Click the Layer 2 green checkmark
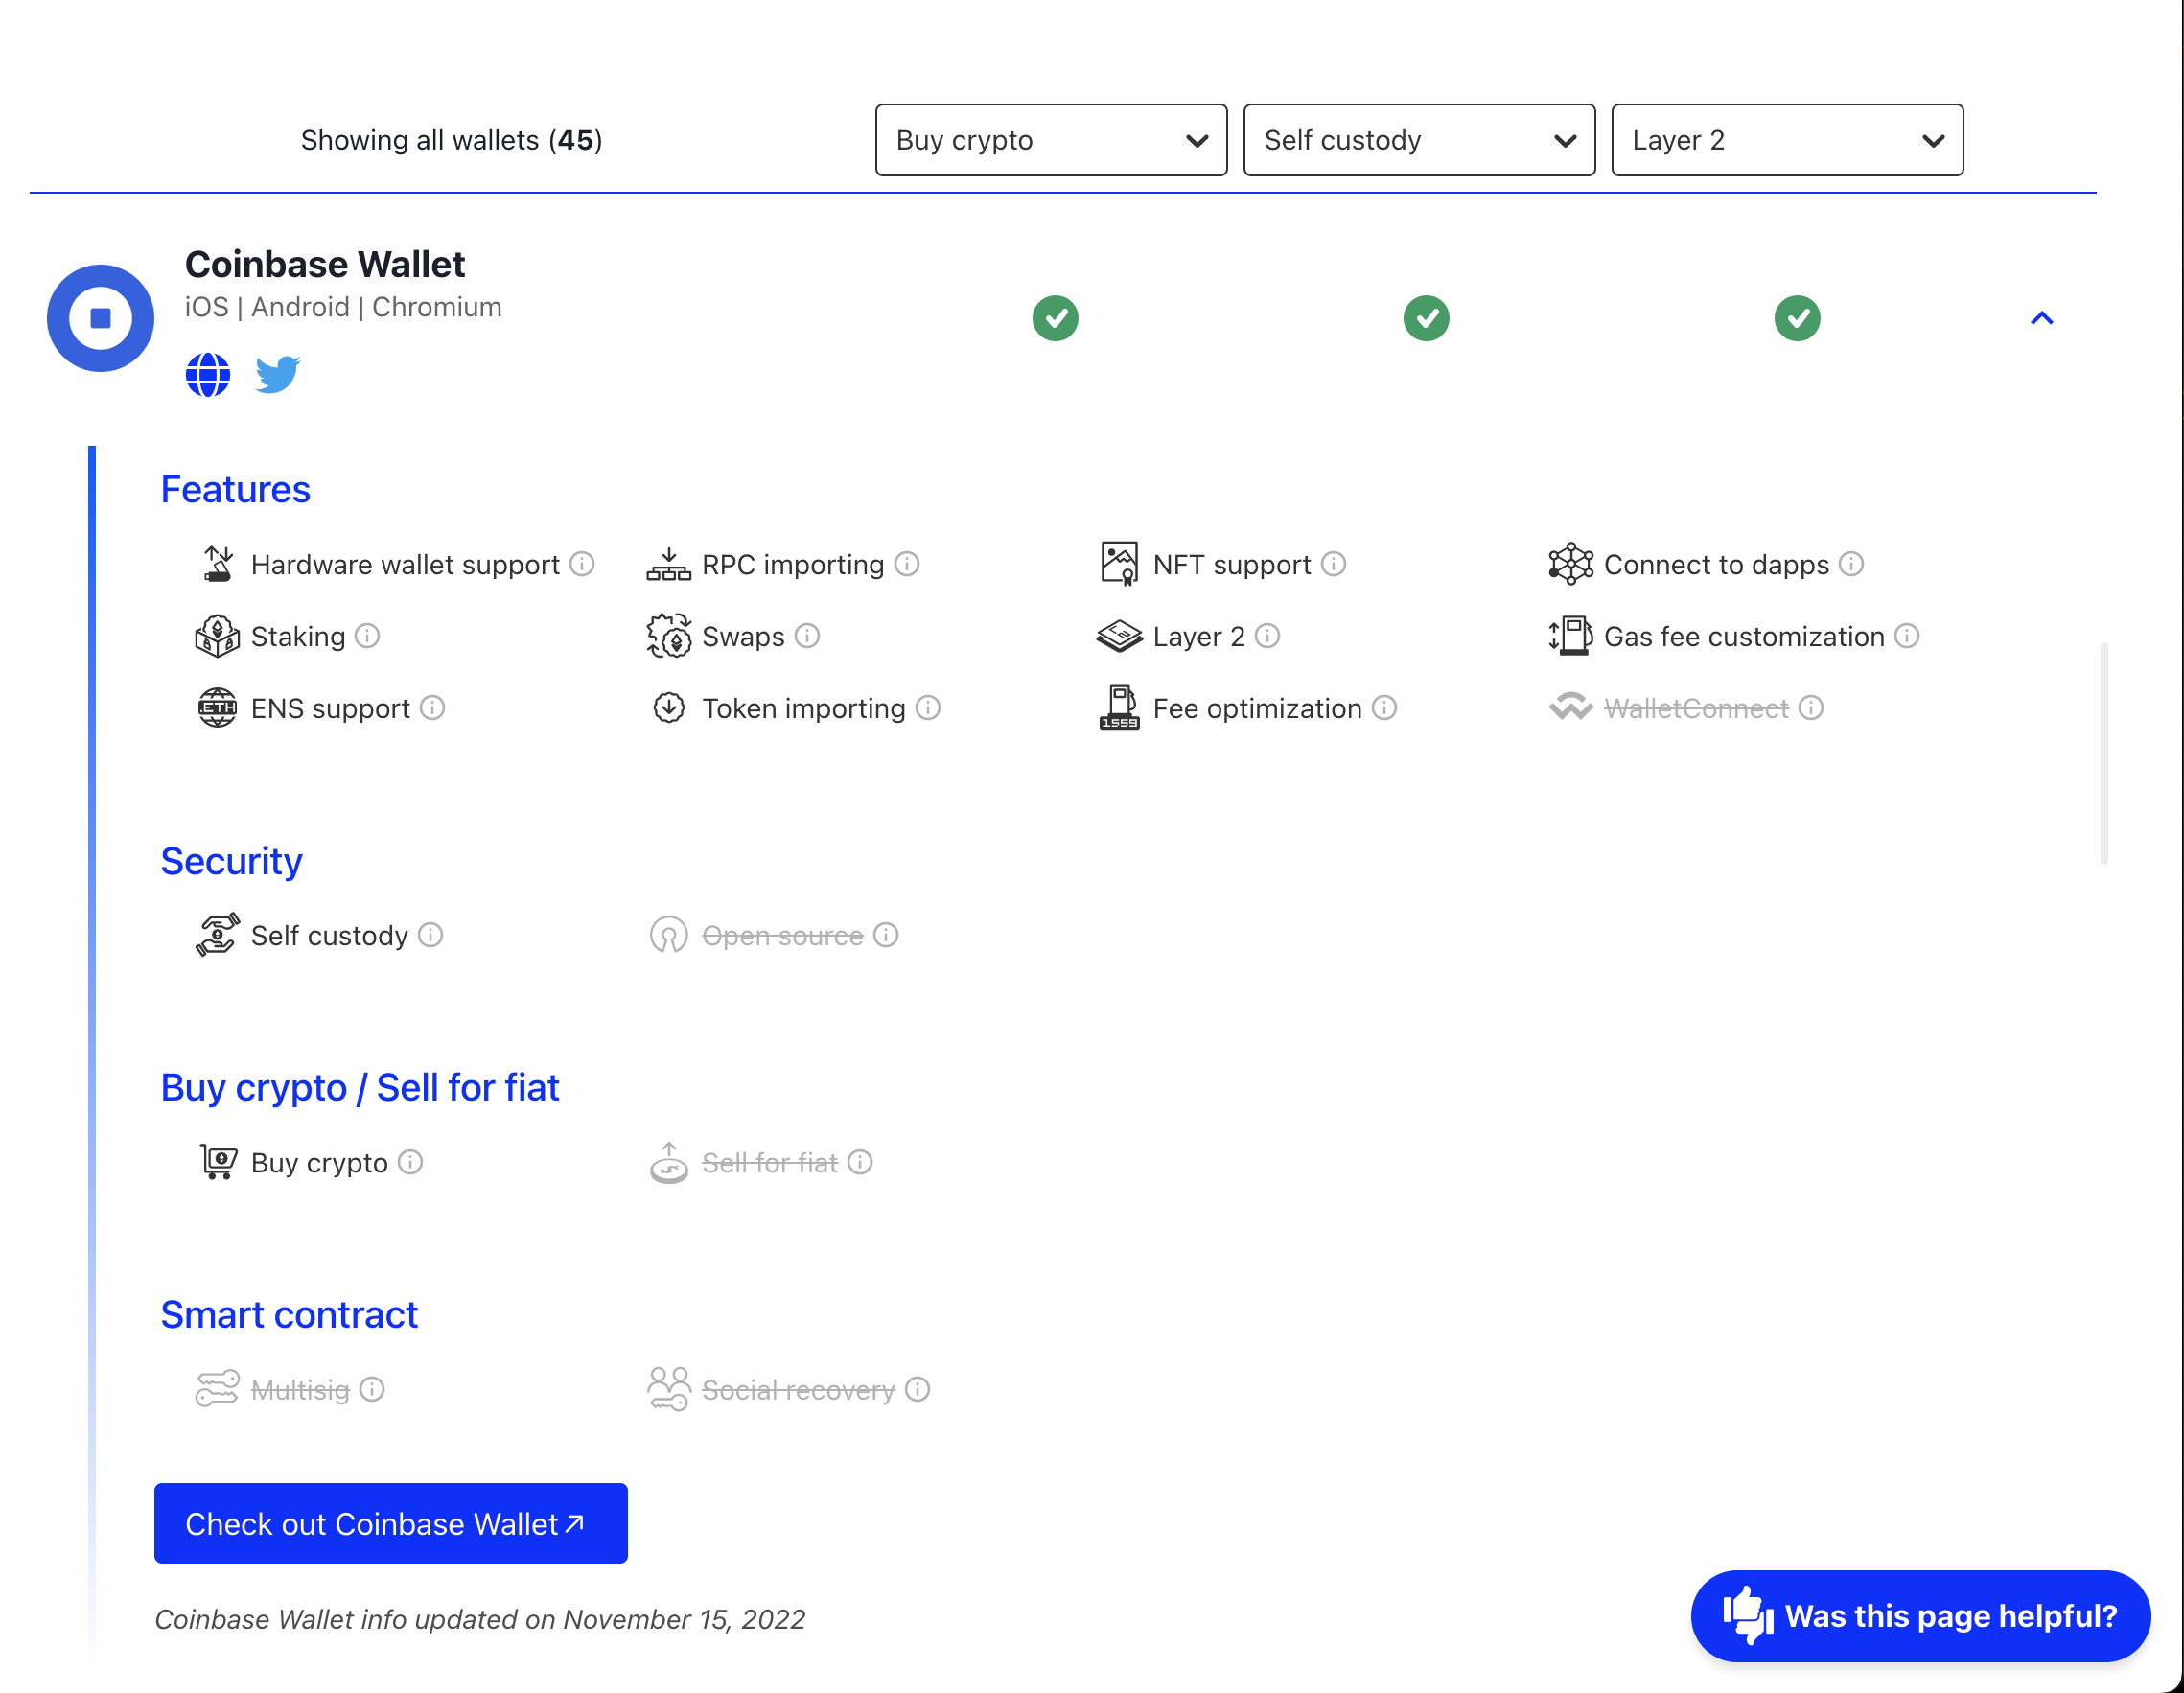Image resolution: width=2184 pixels, height=1693 pixels. pyautogui.click(x=1797, y=318)
